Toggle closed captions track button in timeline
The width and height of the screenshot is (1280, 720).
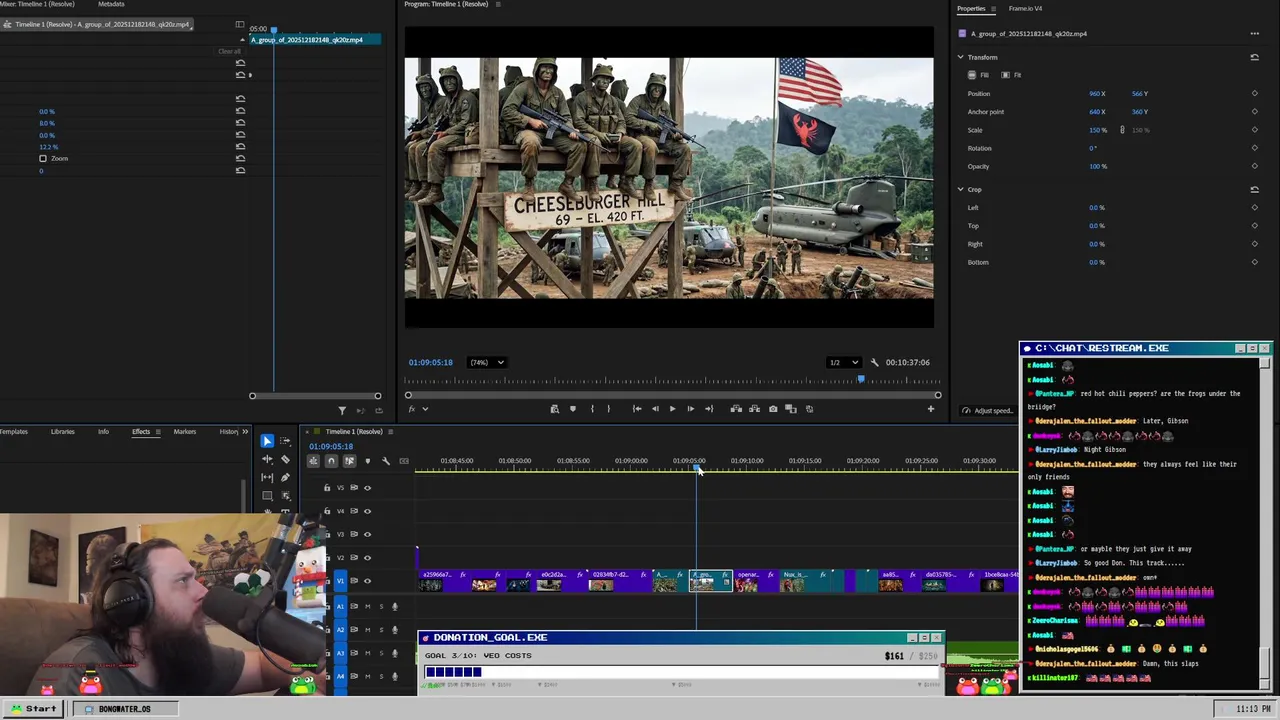[404, 461]
